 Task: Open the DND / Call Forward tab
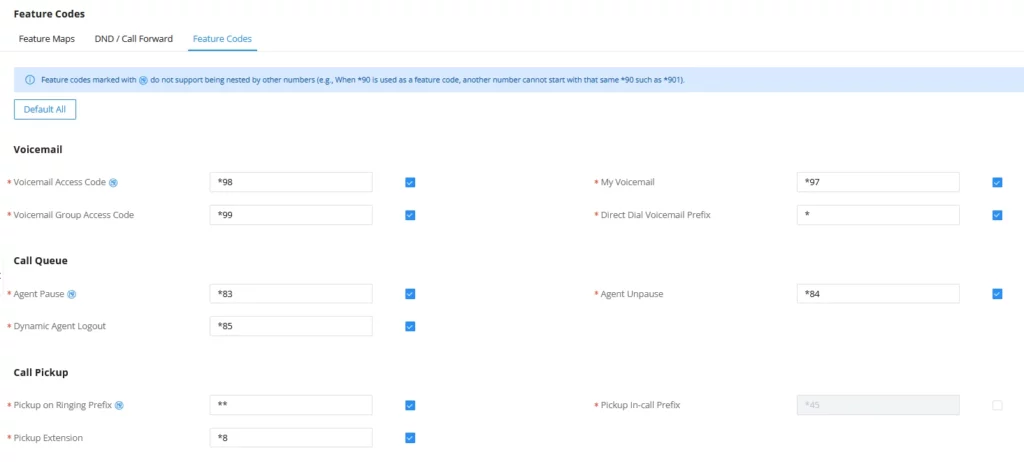pos(134,39)
